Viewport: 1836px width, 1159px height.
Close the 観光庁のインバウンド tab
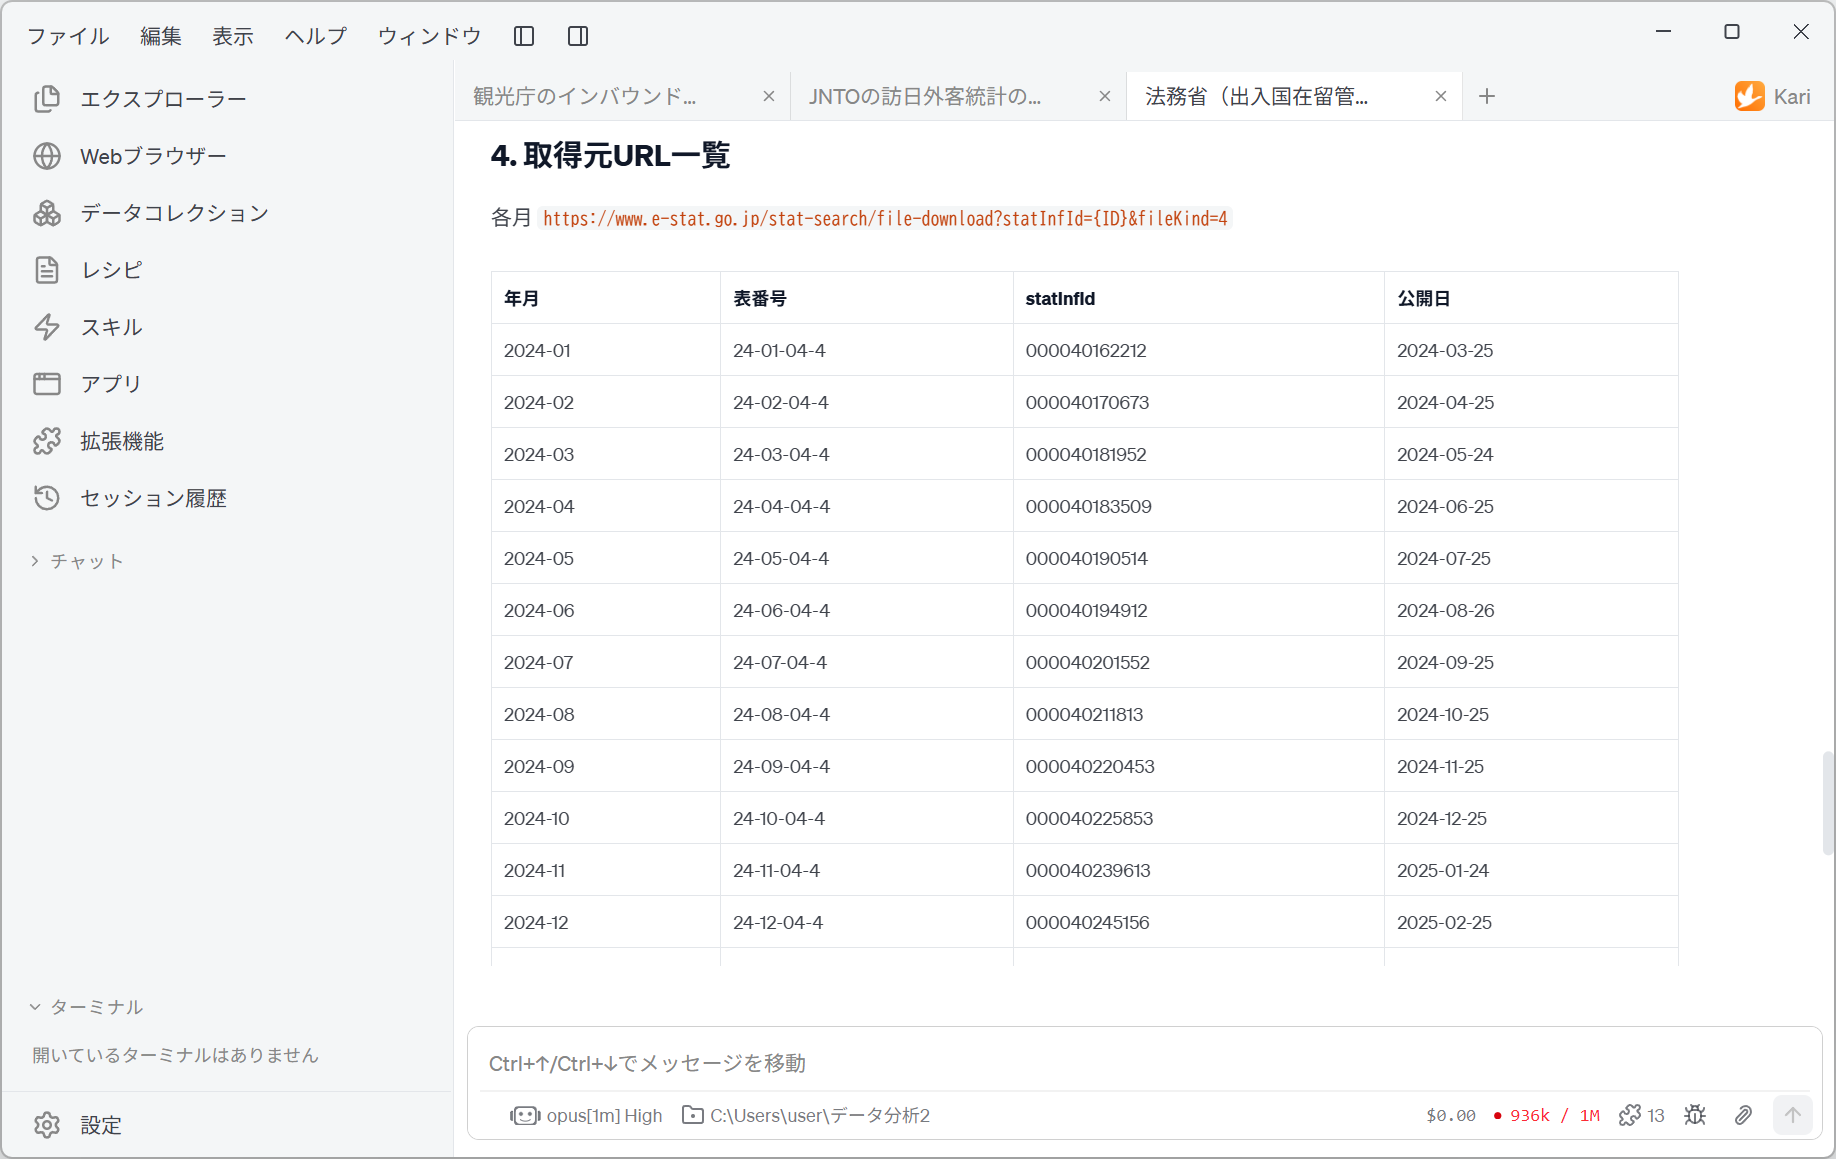coord(769,96)
